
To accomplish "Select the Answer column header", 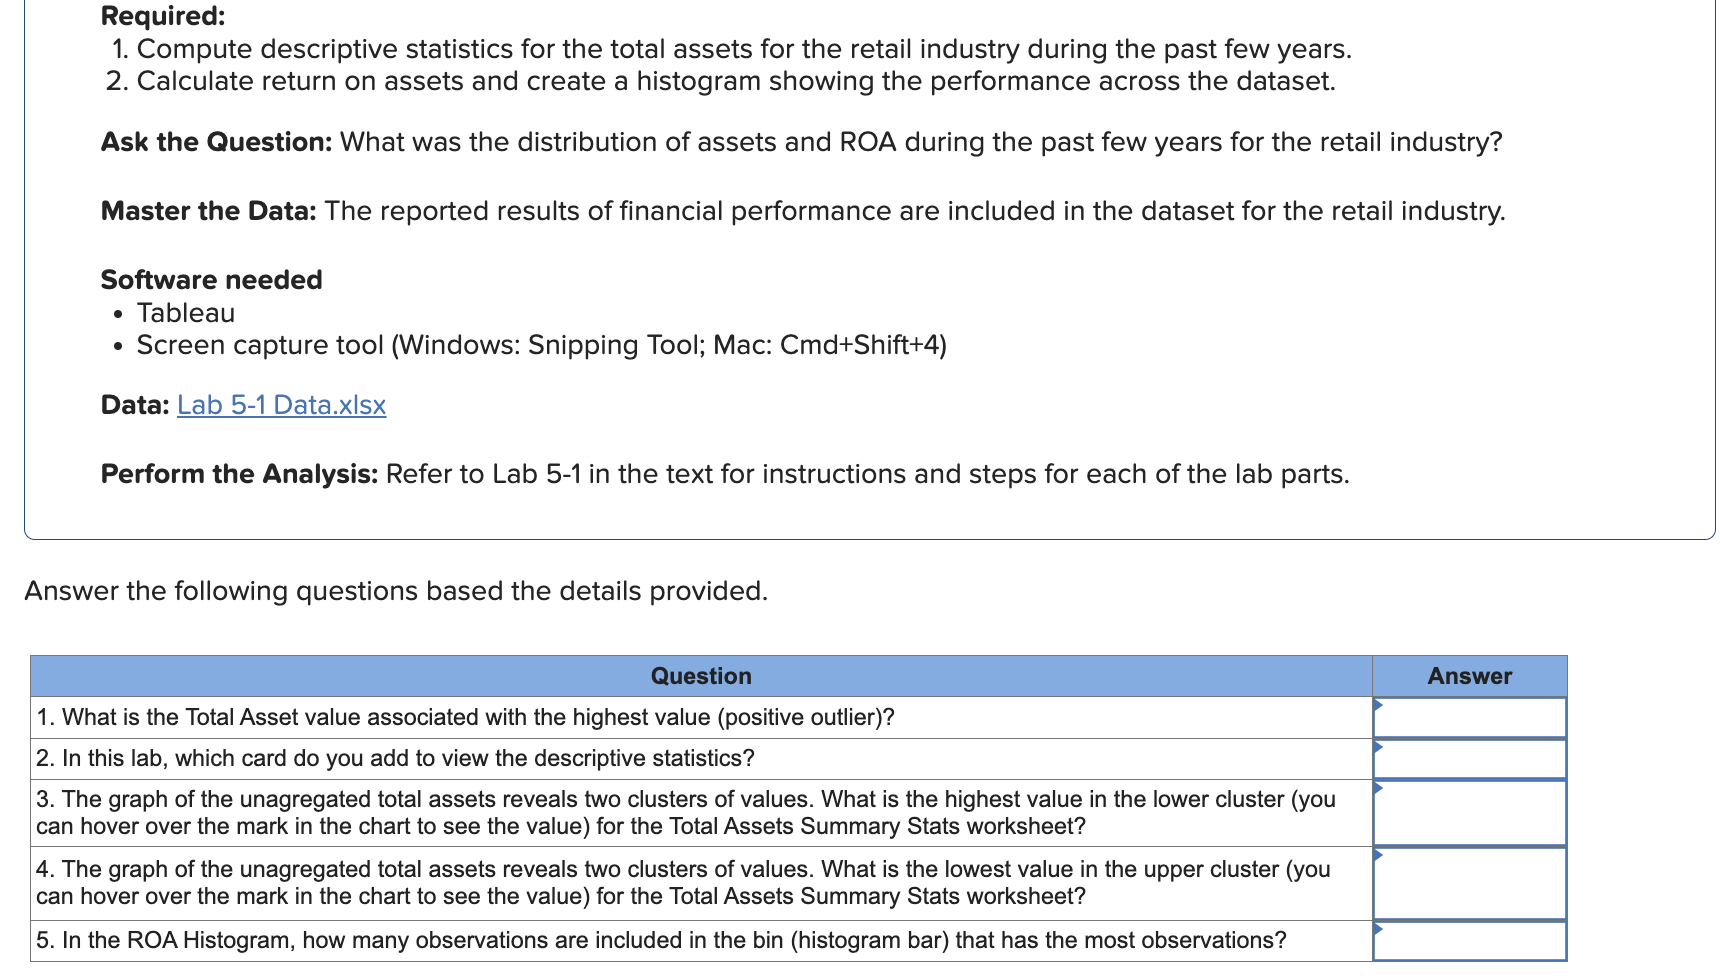I will click(1468, 676).
